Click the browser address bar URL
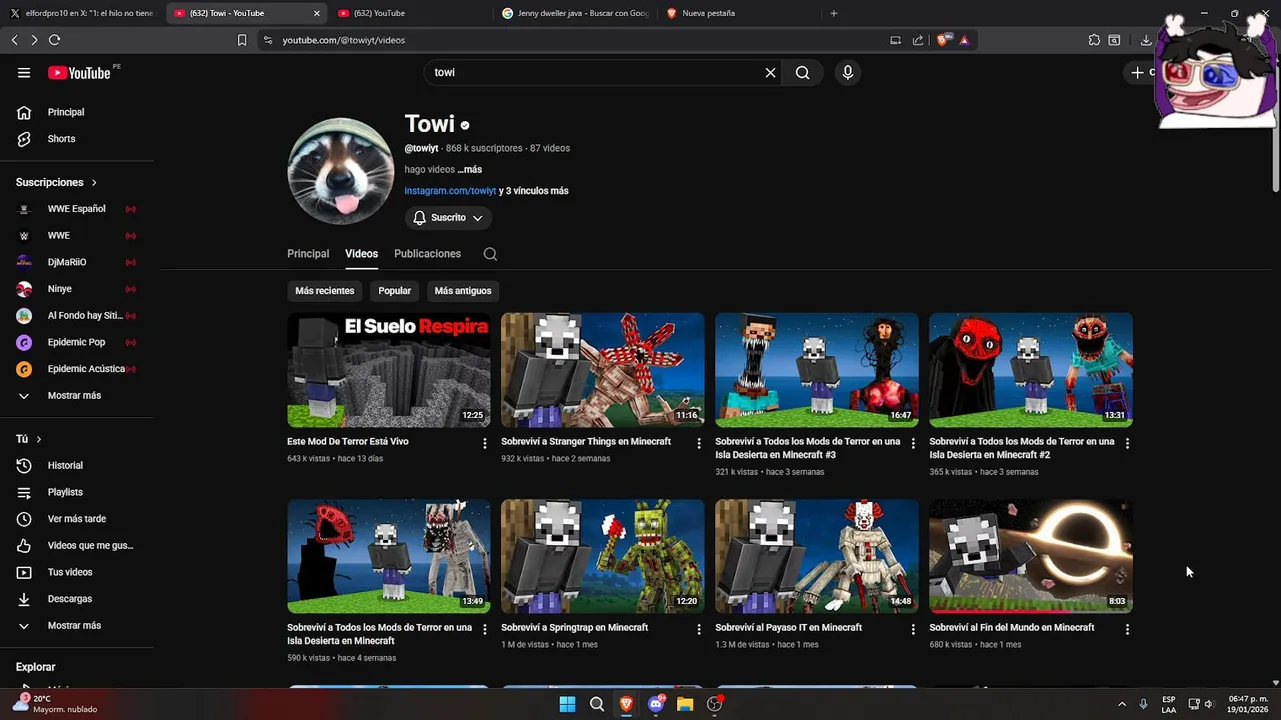This screenshot has width=1281, height=720. 343,40
